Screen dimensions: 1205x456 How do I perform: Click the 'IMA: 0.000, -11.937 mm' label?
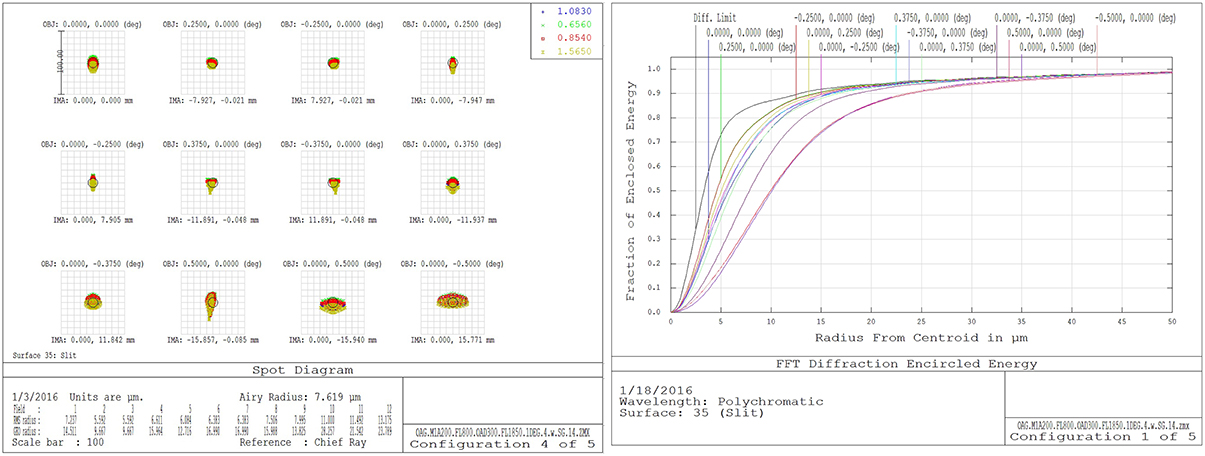tap(452, 219)
